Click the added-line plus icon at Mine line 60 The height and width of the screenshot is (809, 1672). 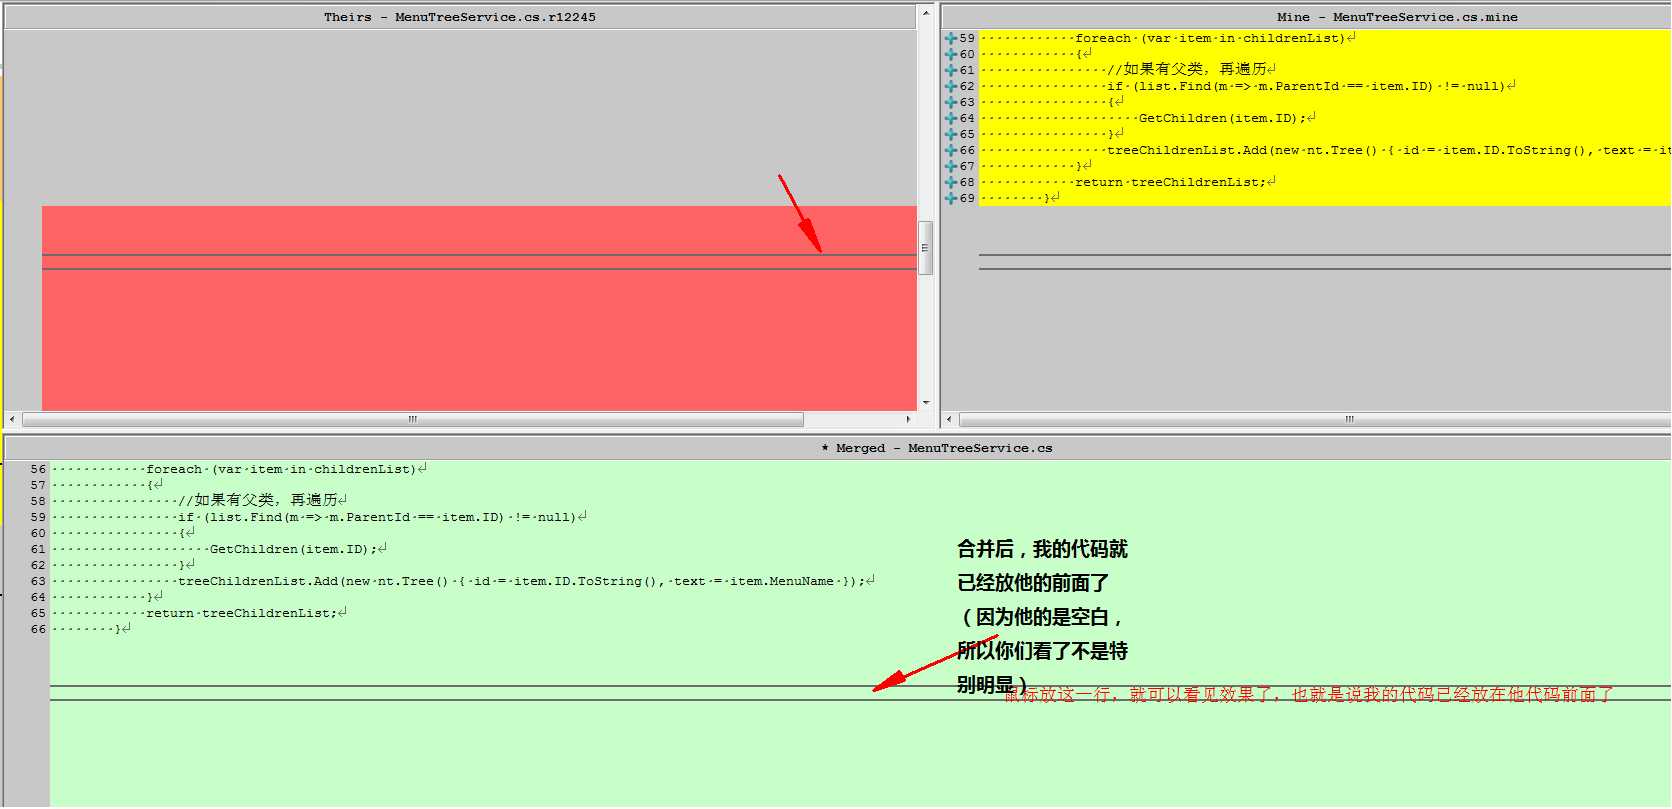tap(950, 54)
